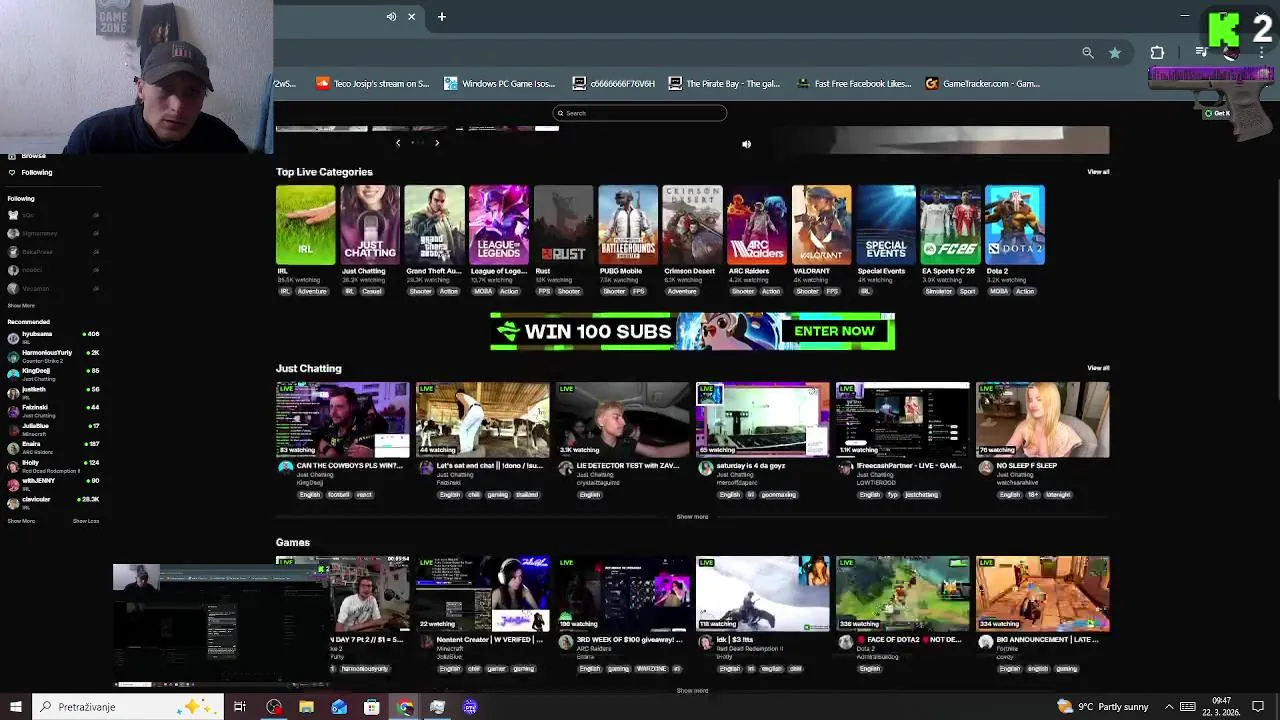Select the football tag under Cowboys stream
Viewport: 1280px width, 720px height.
pyautogui.click(x=337, y=495)
